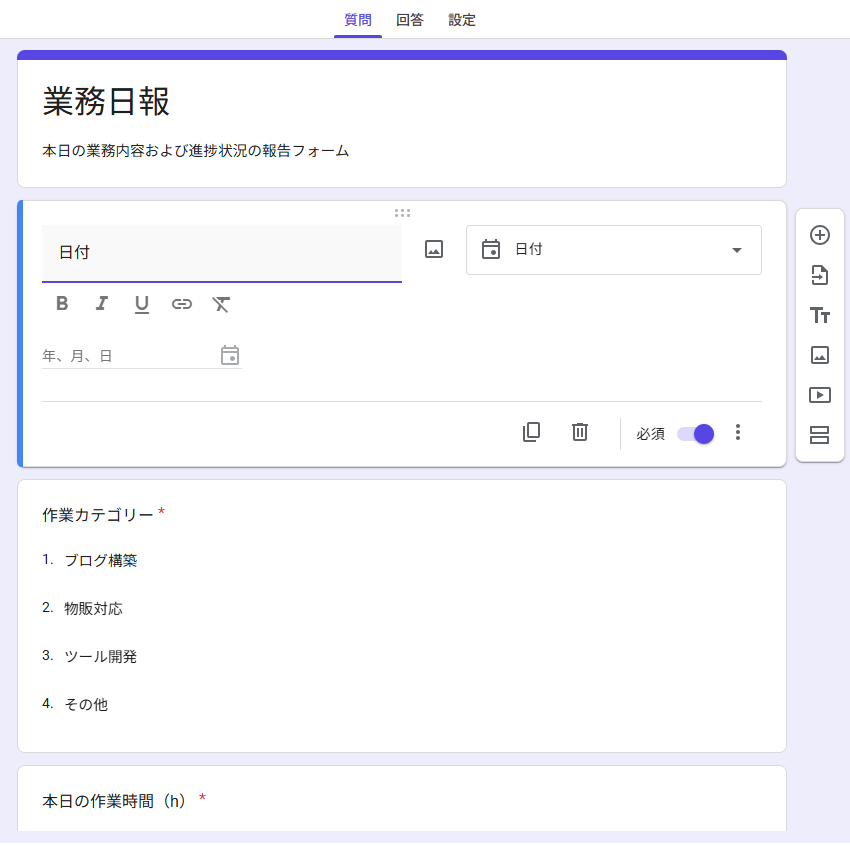This screenshot has height=846, width=850.
Task: Select the 作業カテゴリー question title
Action: pos(98,515)
